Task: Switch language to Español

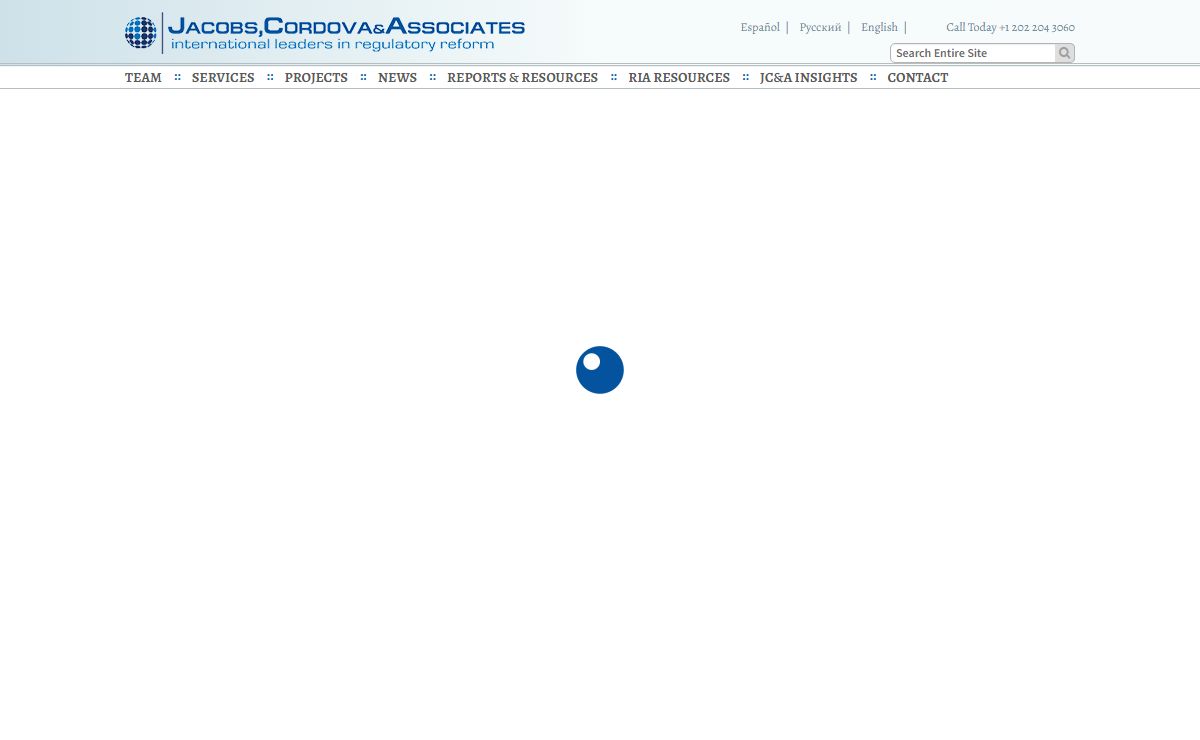Action: (760, 27)
